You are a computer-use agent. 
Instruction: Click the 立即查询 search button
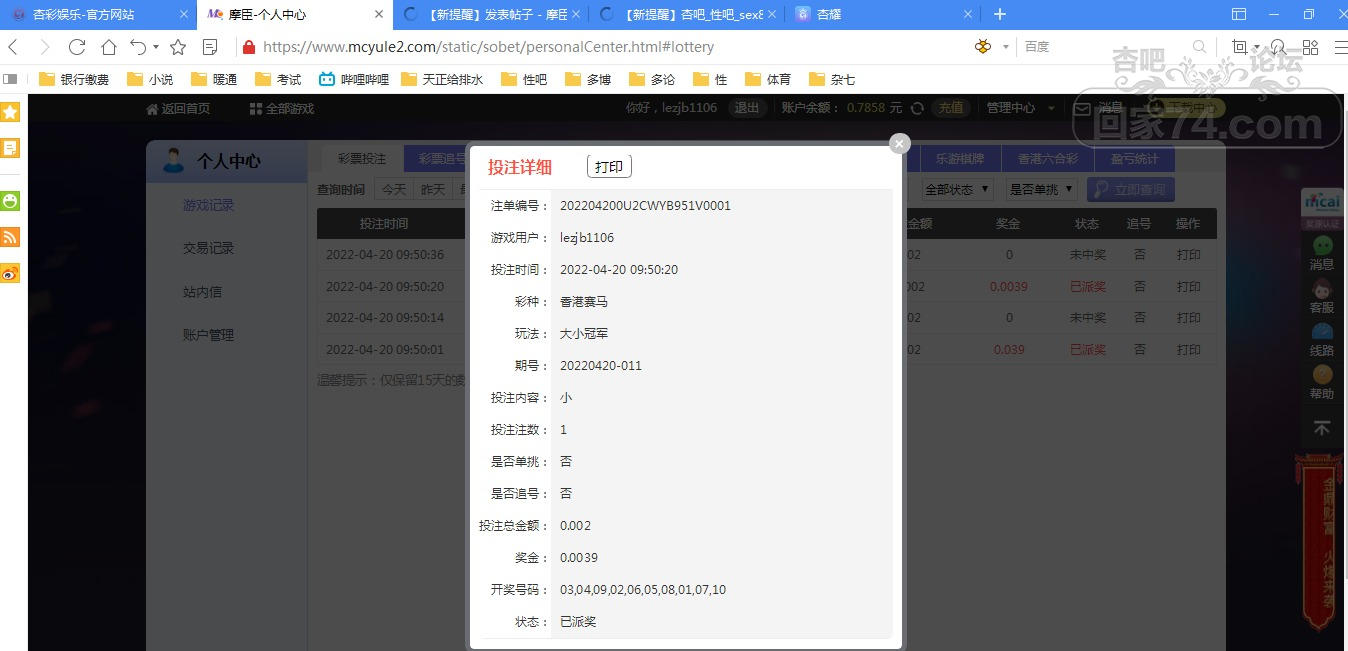1131,189
